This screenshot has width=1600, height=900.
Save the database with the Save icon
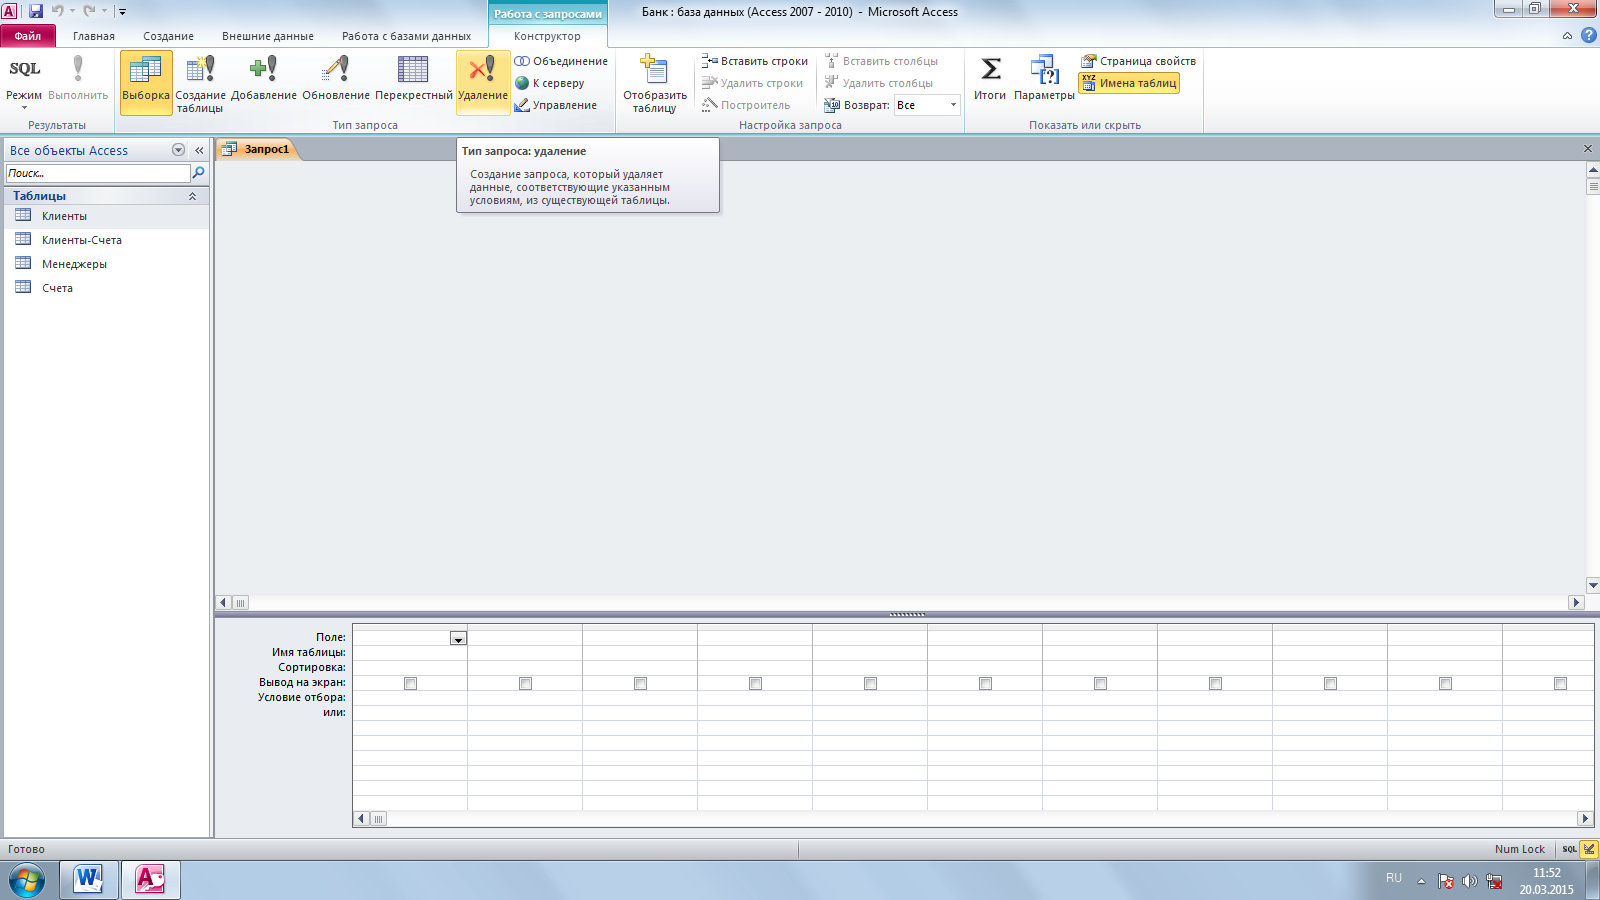pos(36,11)
